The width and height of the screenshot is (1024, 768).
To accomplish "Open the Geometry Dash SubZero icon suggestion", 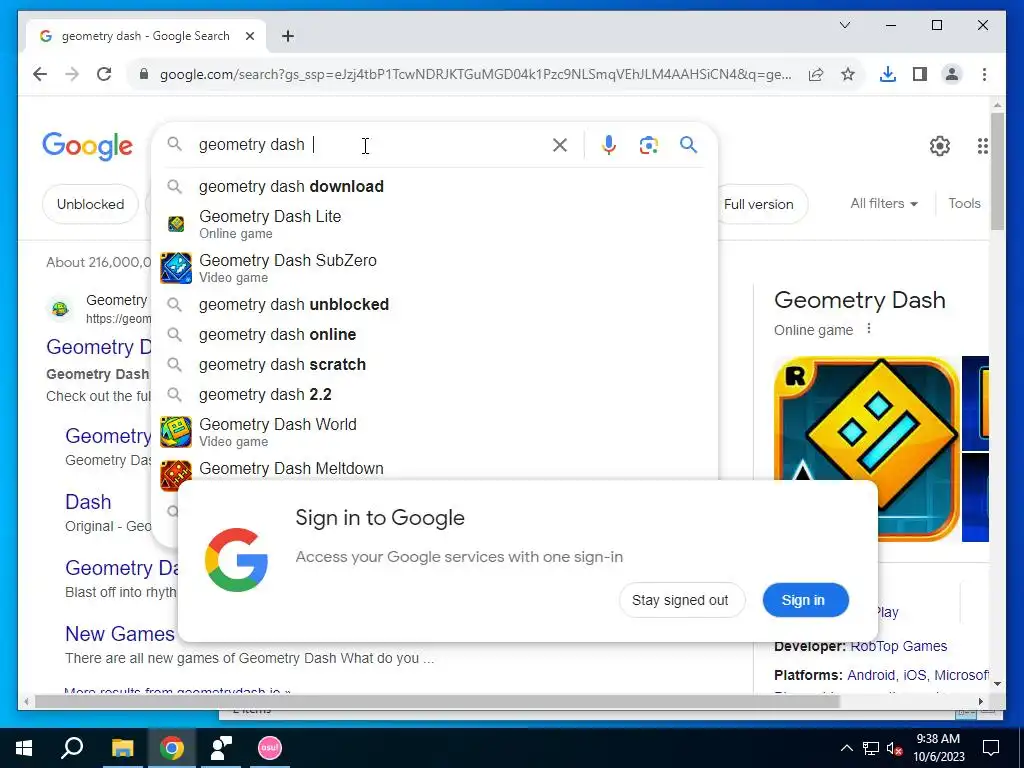I will 176,268.
